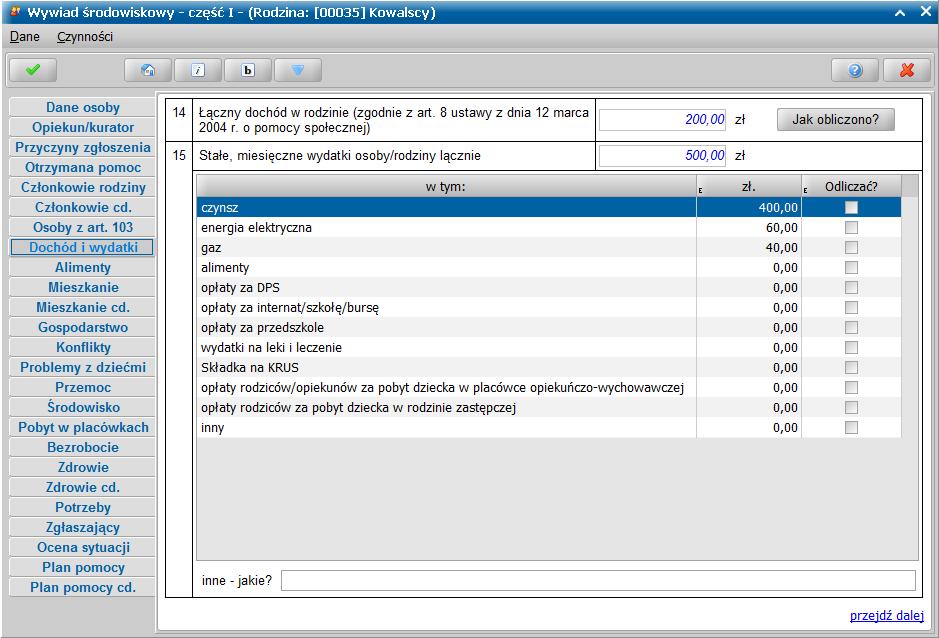This screenshot has height=638, width=939.
Task: Tick the Odliczać checkbox for opłaty za DPS
Action: point(851,288)
